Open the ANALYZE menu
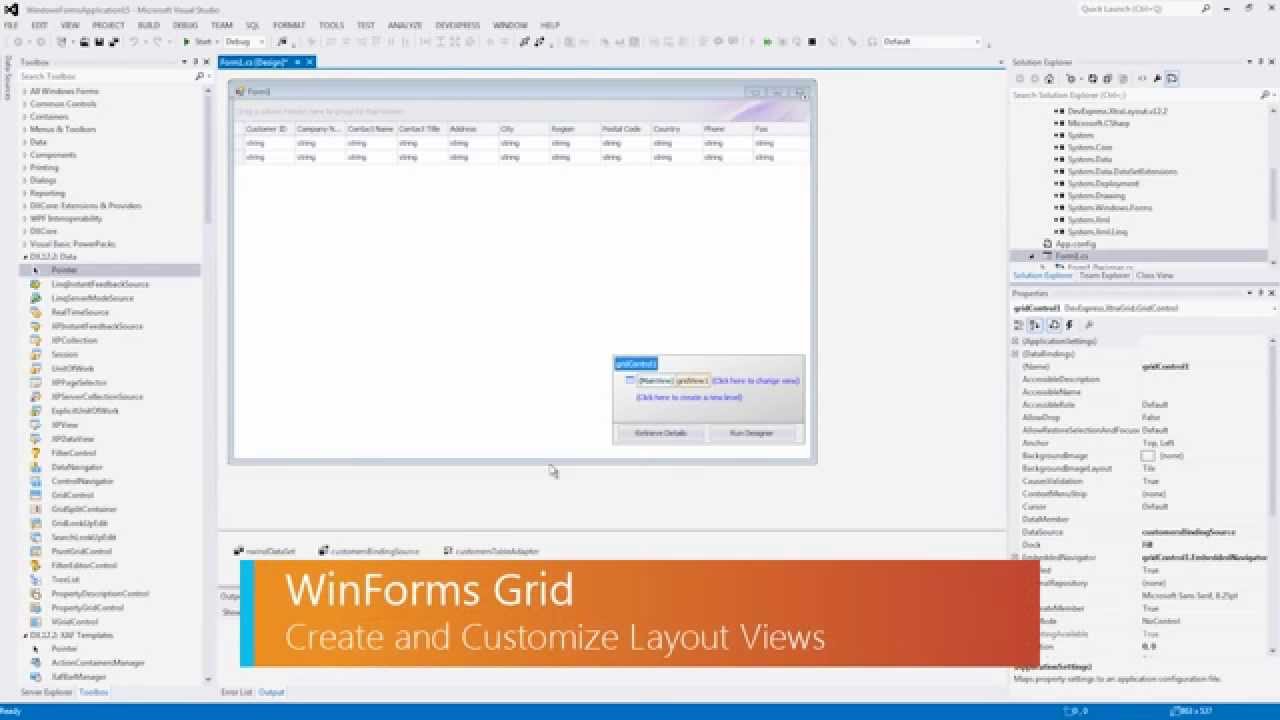1280x720 pixels. click(x=405, y=25)
